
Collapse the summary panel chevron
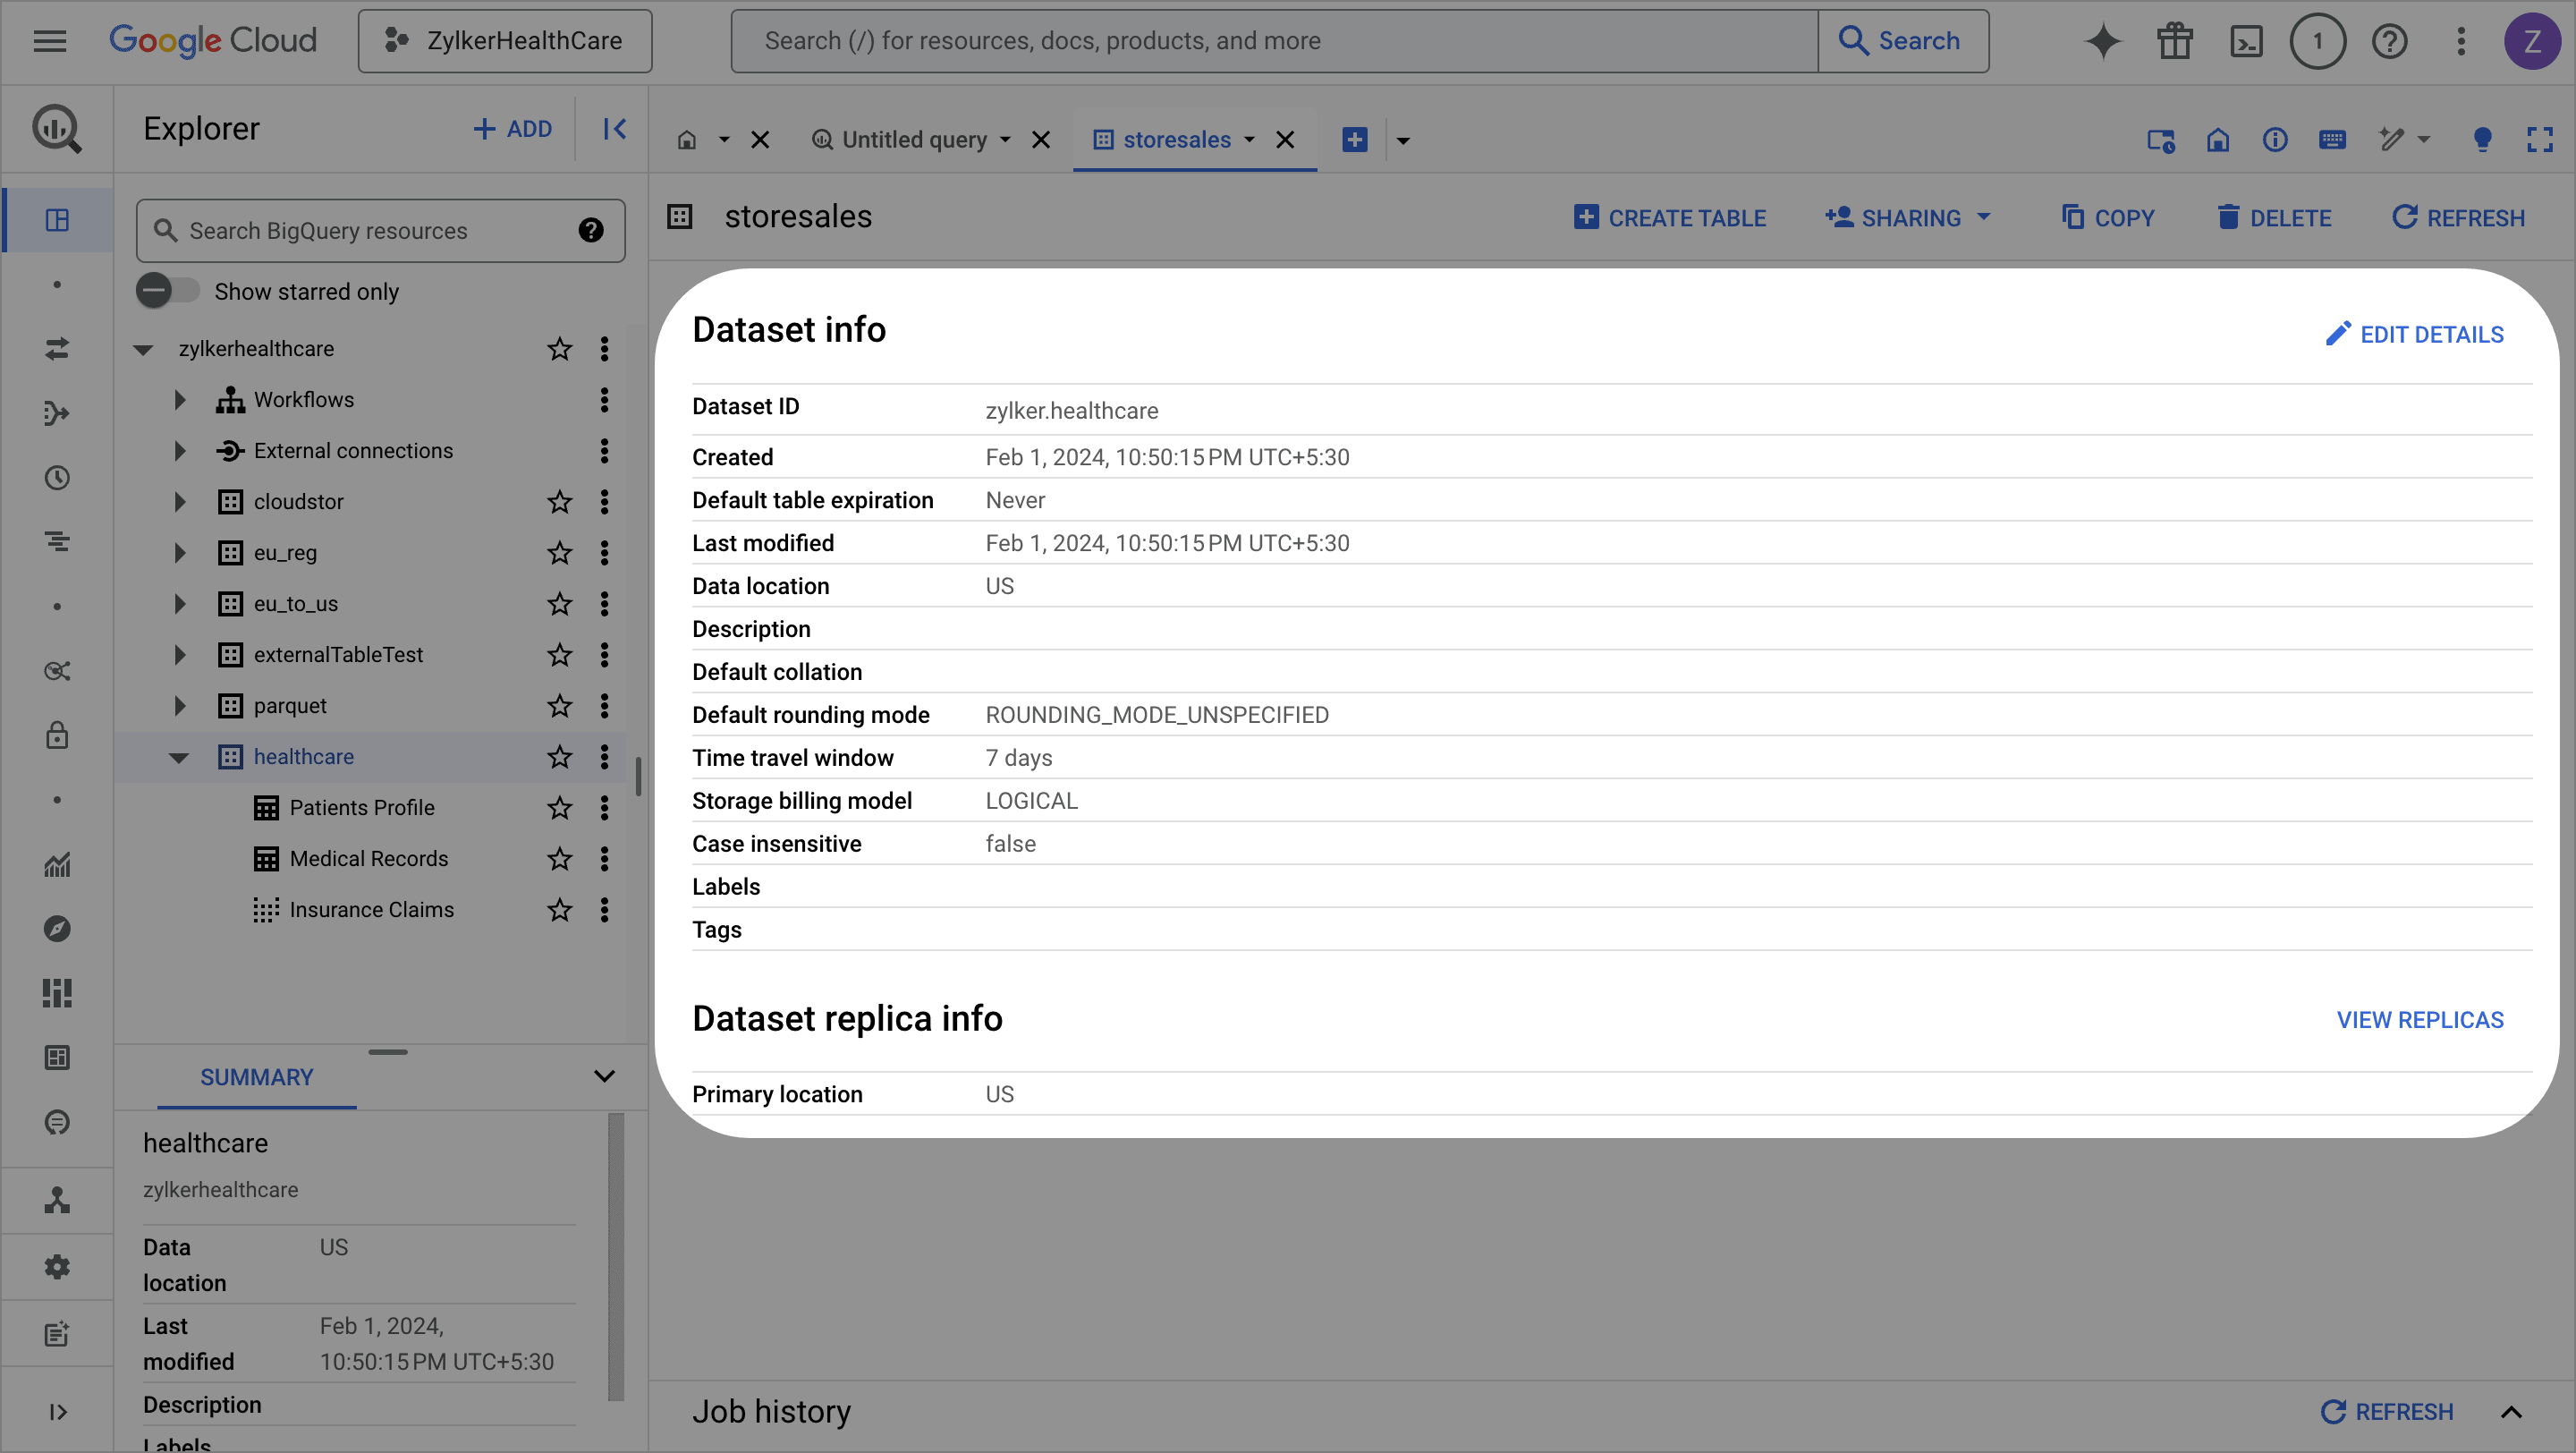(604, 1077)
